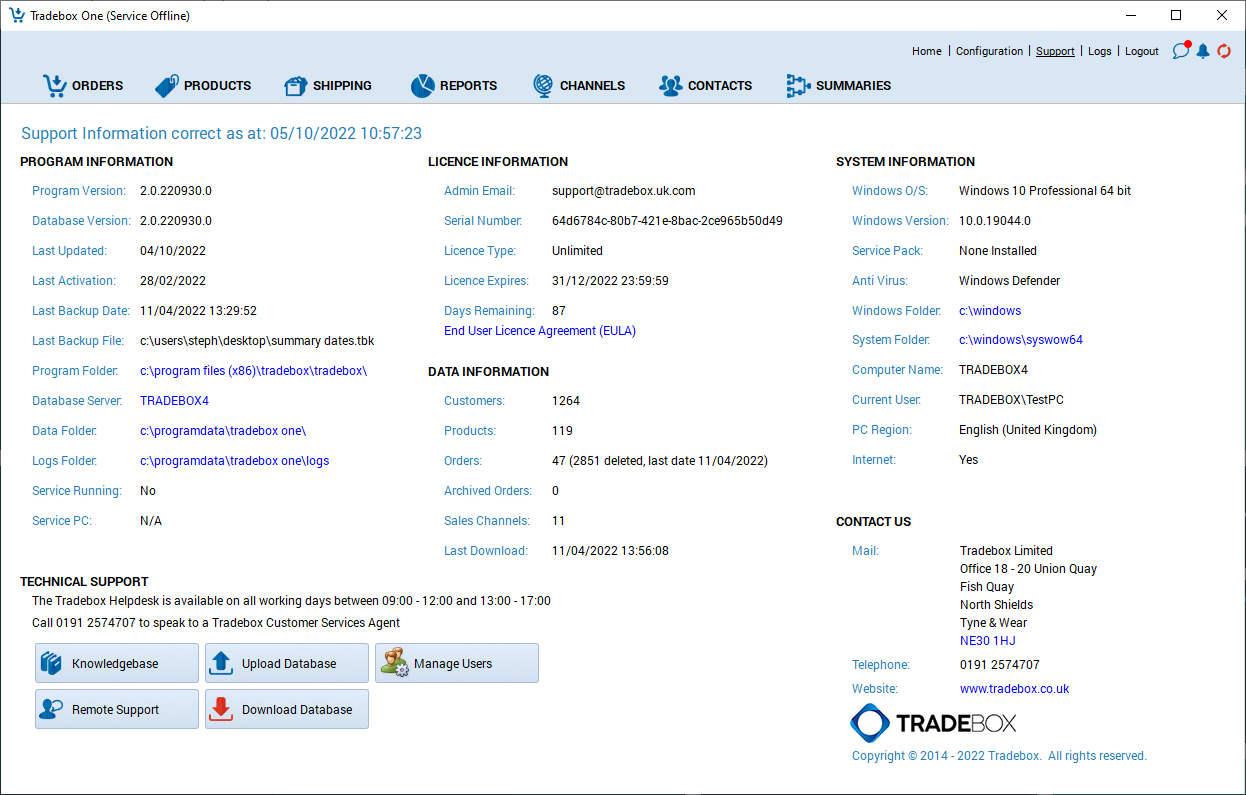Click the Windows Defender anti virus value
This screenshot has width=1246, height=795.
1009,281
